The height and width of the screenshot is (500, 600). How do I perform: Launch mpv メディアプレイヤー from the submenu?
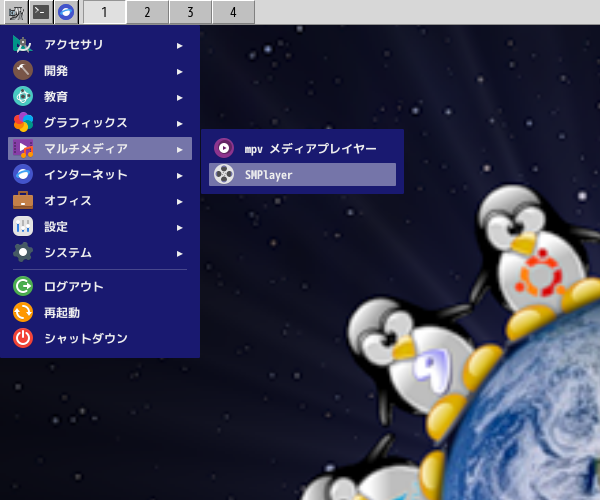tap(302, 148)
